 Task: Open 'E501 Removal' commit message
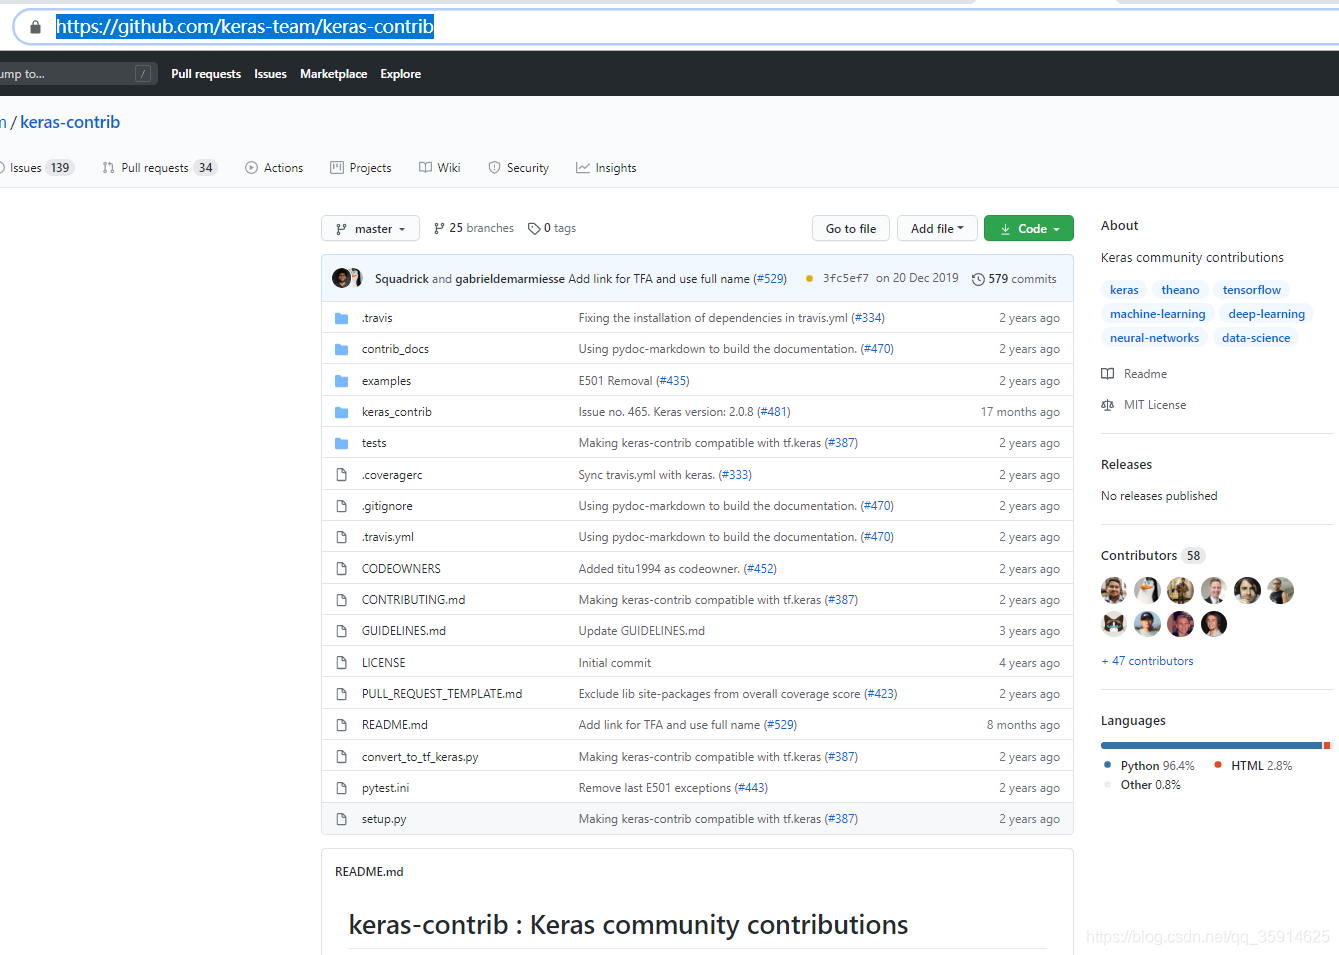[615, 381]
